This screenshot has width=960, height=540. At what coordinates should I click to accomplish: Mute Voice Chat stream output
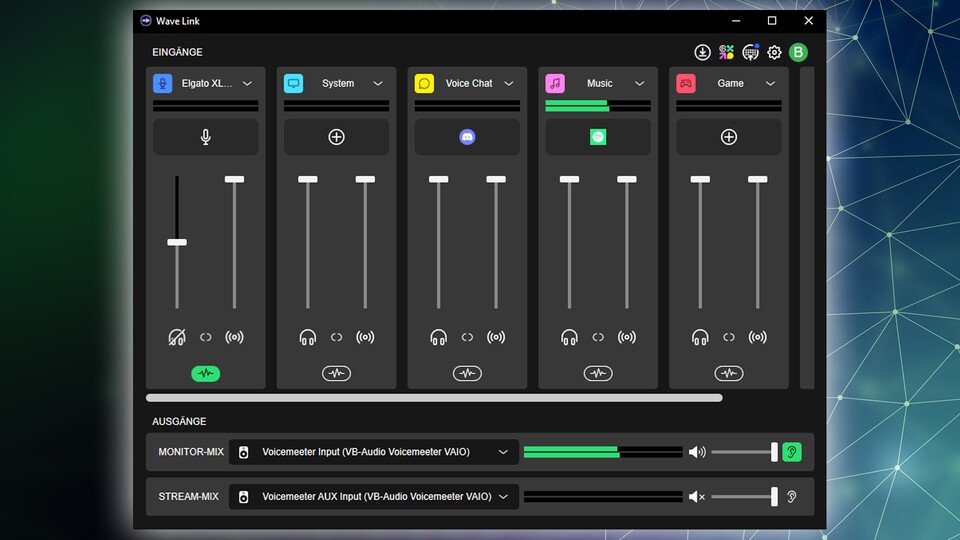click(496, 337)
